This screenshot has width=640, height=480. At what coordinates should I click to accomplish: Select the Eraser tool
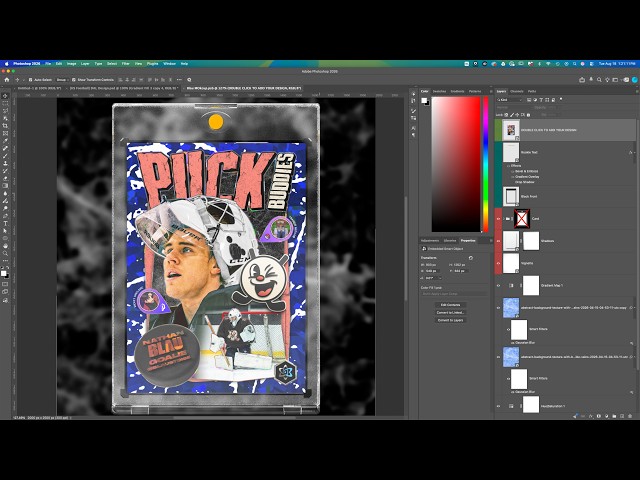click(x=5, y=178)
